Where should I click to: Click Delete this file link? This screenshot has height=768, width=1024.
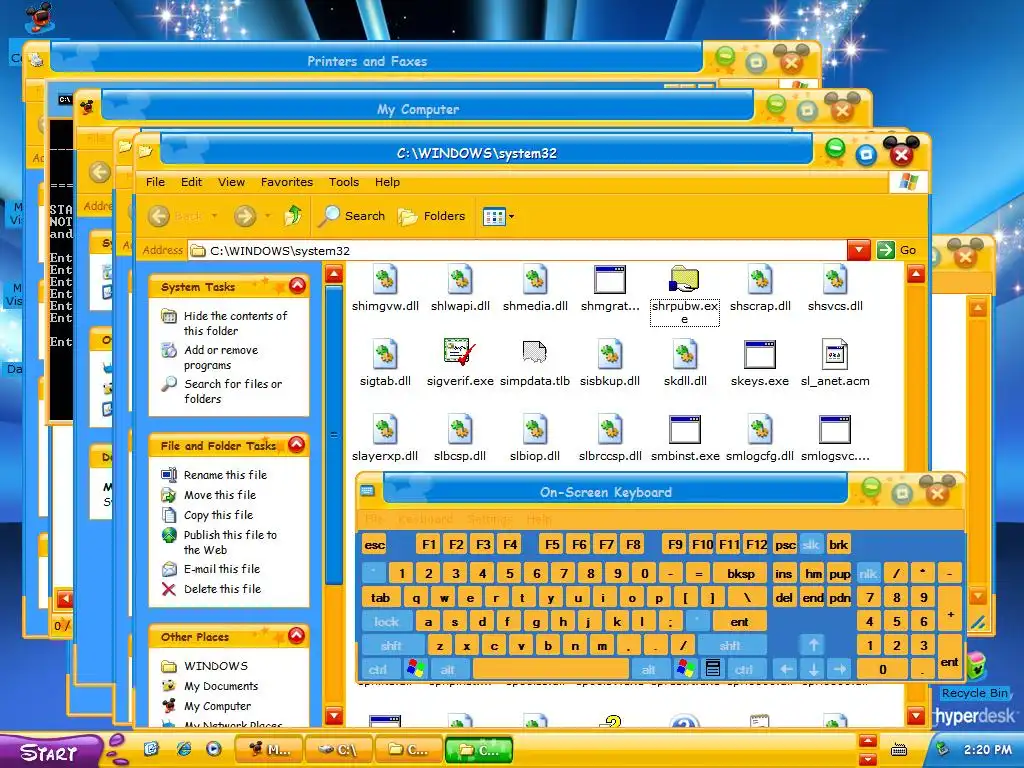coord(222,589)
